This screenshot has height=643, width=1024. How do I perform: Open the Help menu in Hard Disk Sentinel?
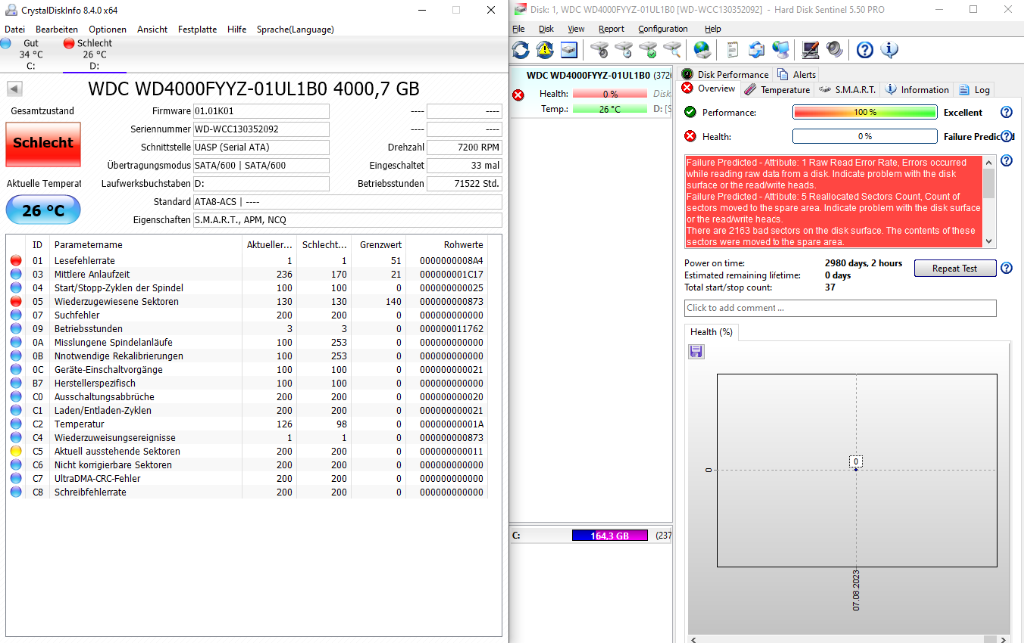(x=712, y=29)
